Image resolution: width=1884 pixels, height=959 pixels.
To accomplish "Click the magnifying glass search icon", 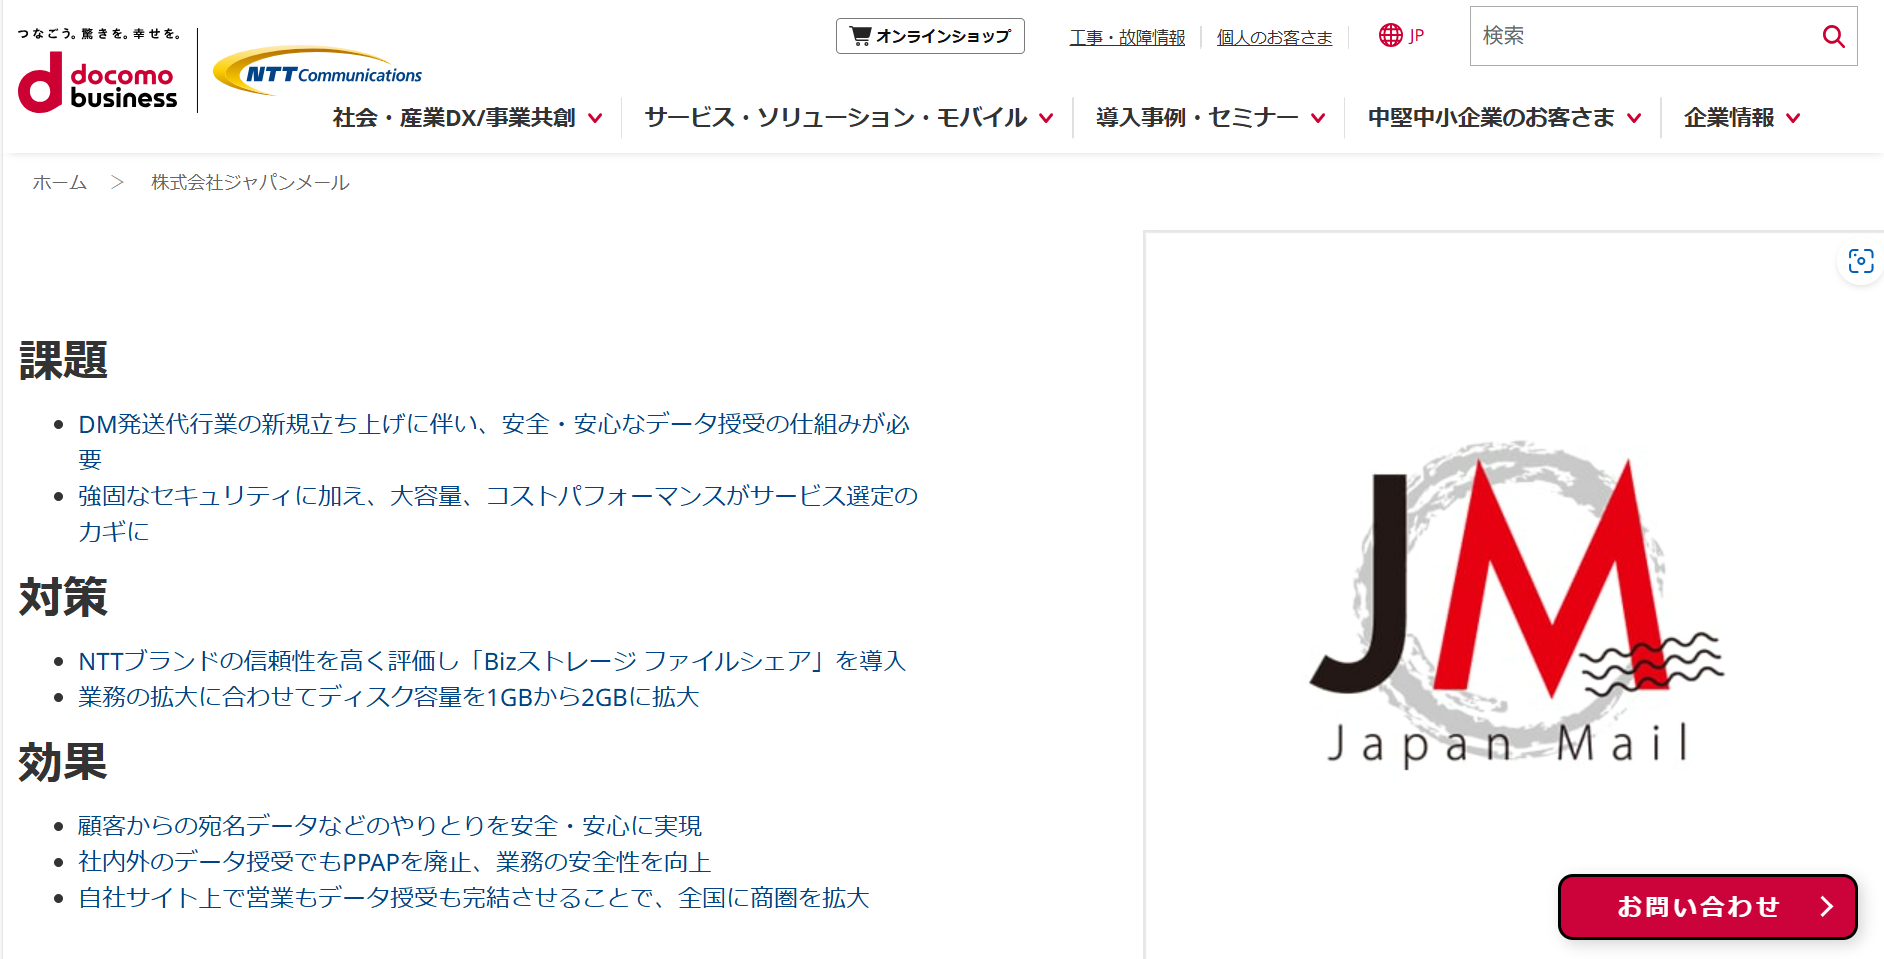I will [1833, 37].
